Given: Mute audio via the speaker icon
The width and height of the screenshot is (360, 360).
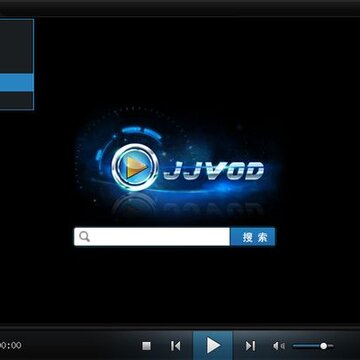Looking at the screenshot, I should click(x=279, y=346).
